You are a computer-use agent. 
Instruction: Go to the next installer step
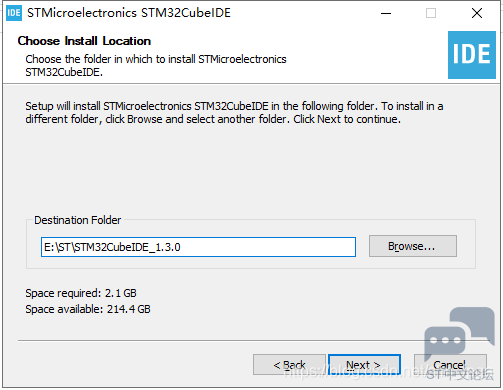(364, 365)
